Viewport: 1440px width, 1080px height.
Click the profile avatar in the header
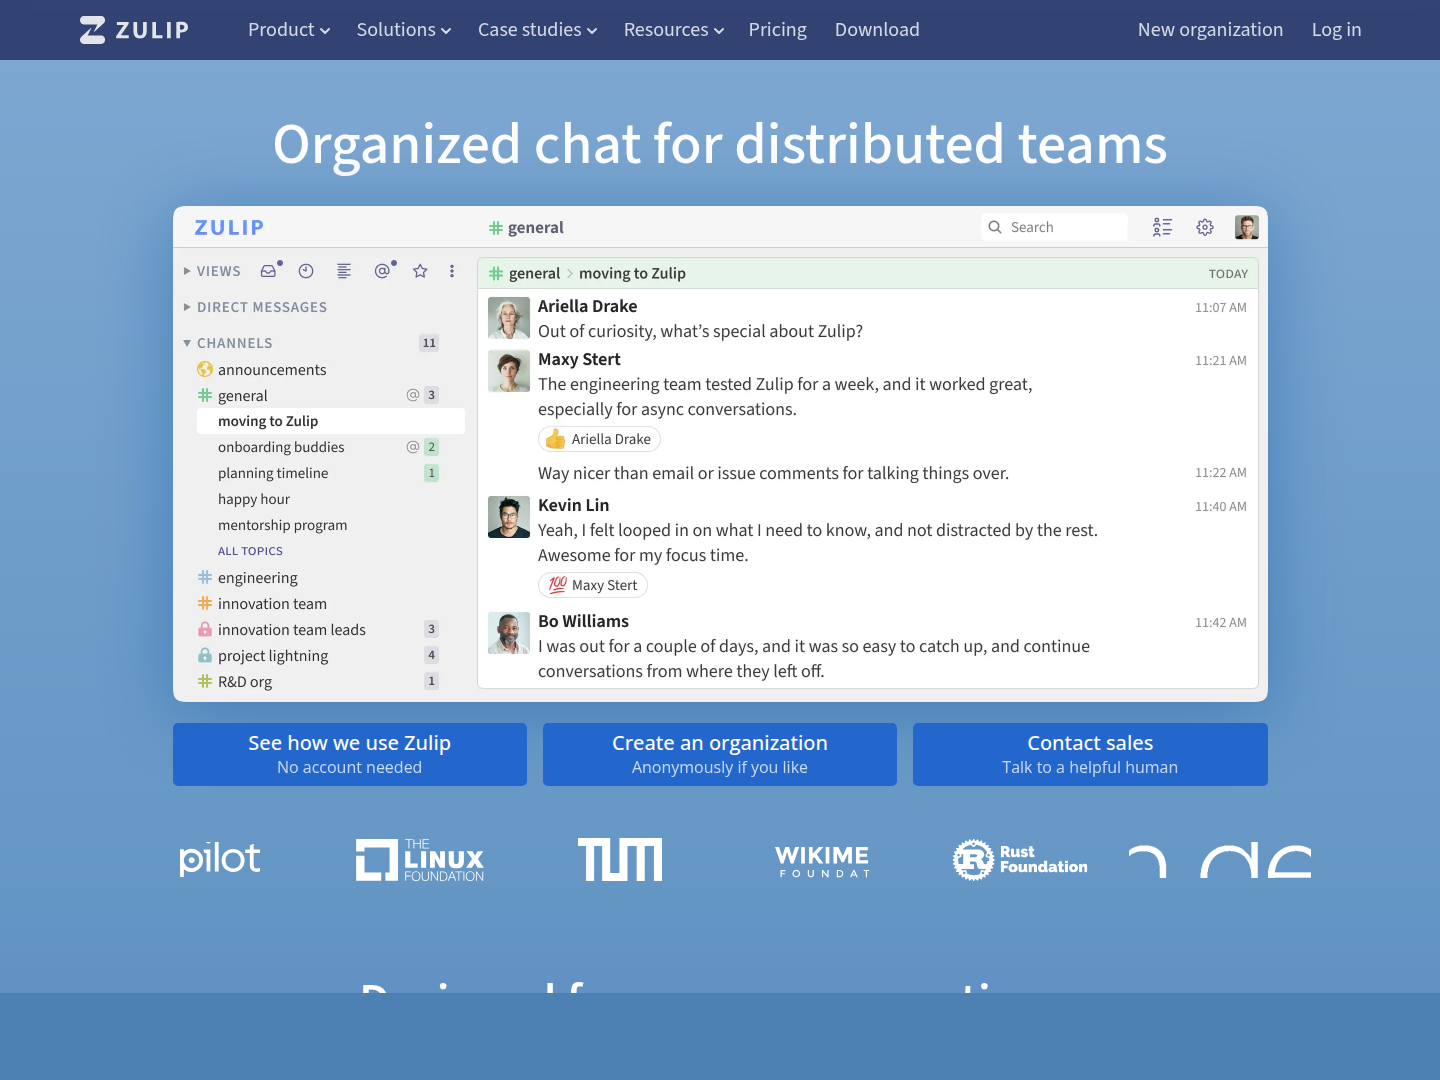coord(1247,227)
